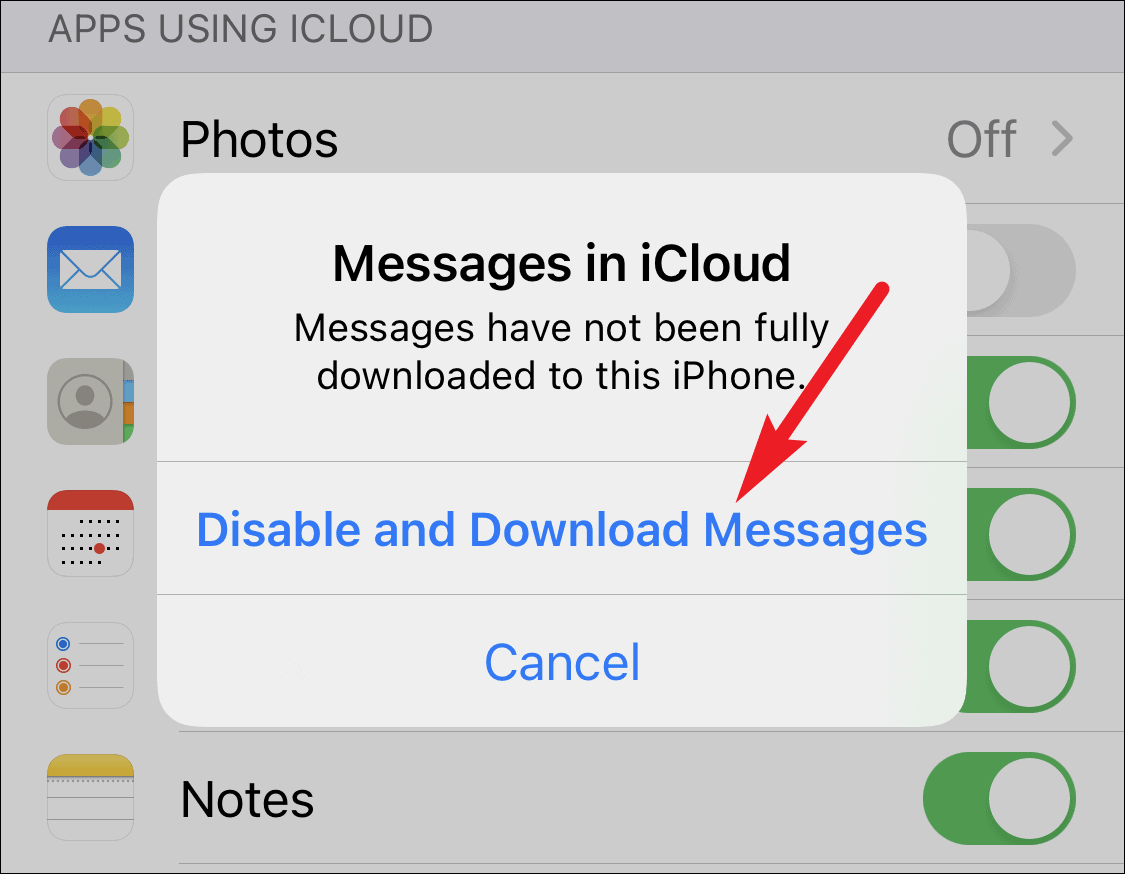Tap the messages not downloaded description text
1125x874 pixels.
(562, 352)
